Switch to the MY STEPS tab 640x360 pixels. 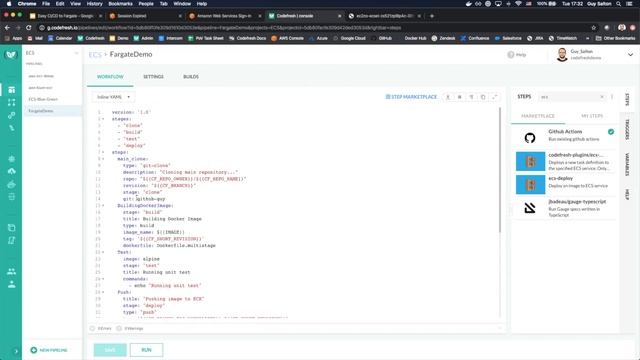(x=592, y=116)
